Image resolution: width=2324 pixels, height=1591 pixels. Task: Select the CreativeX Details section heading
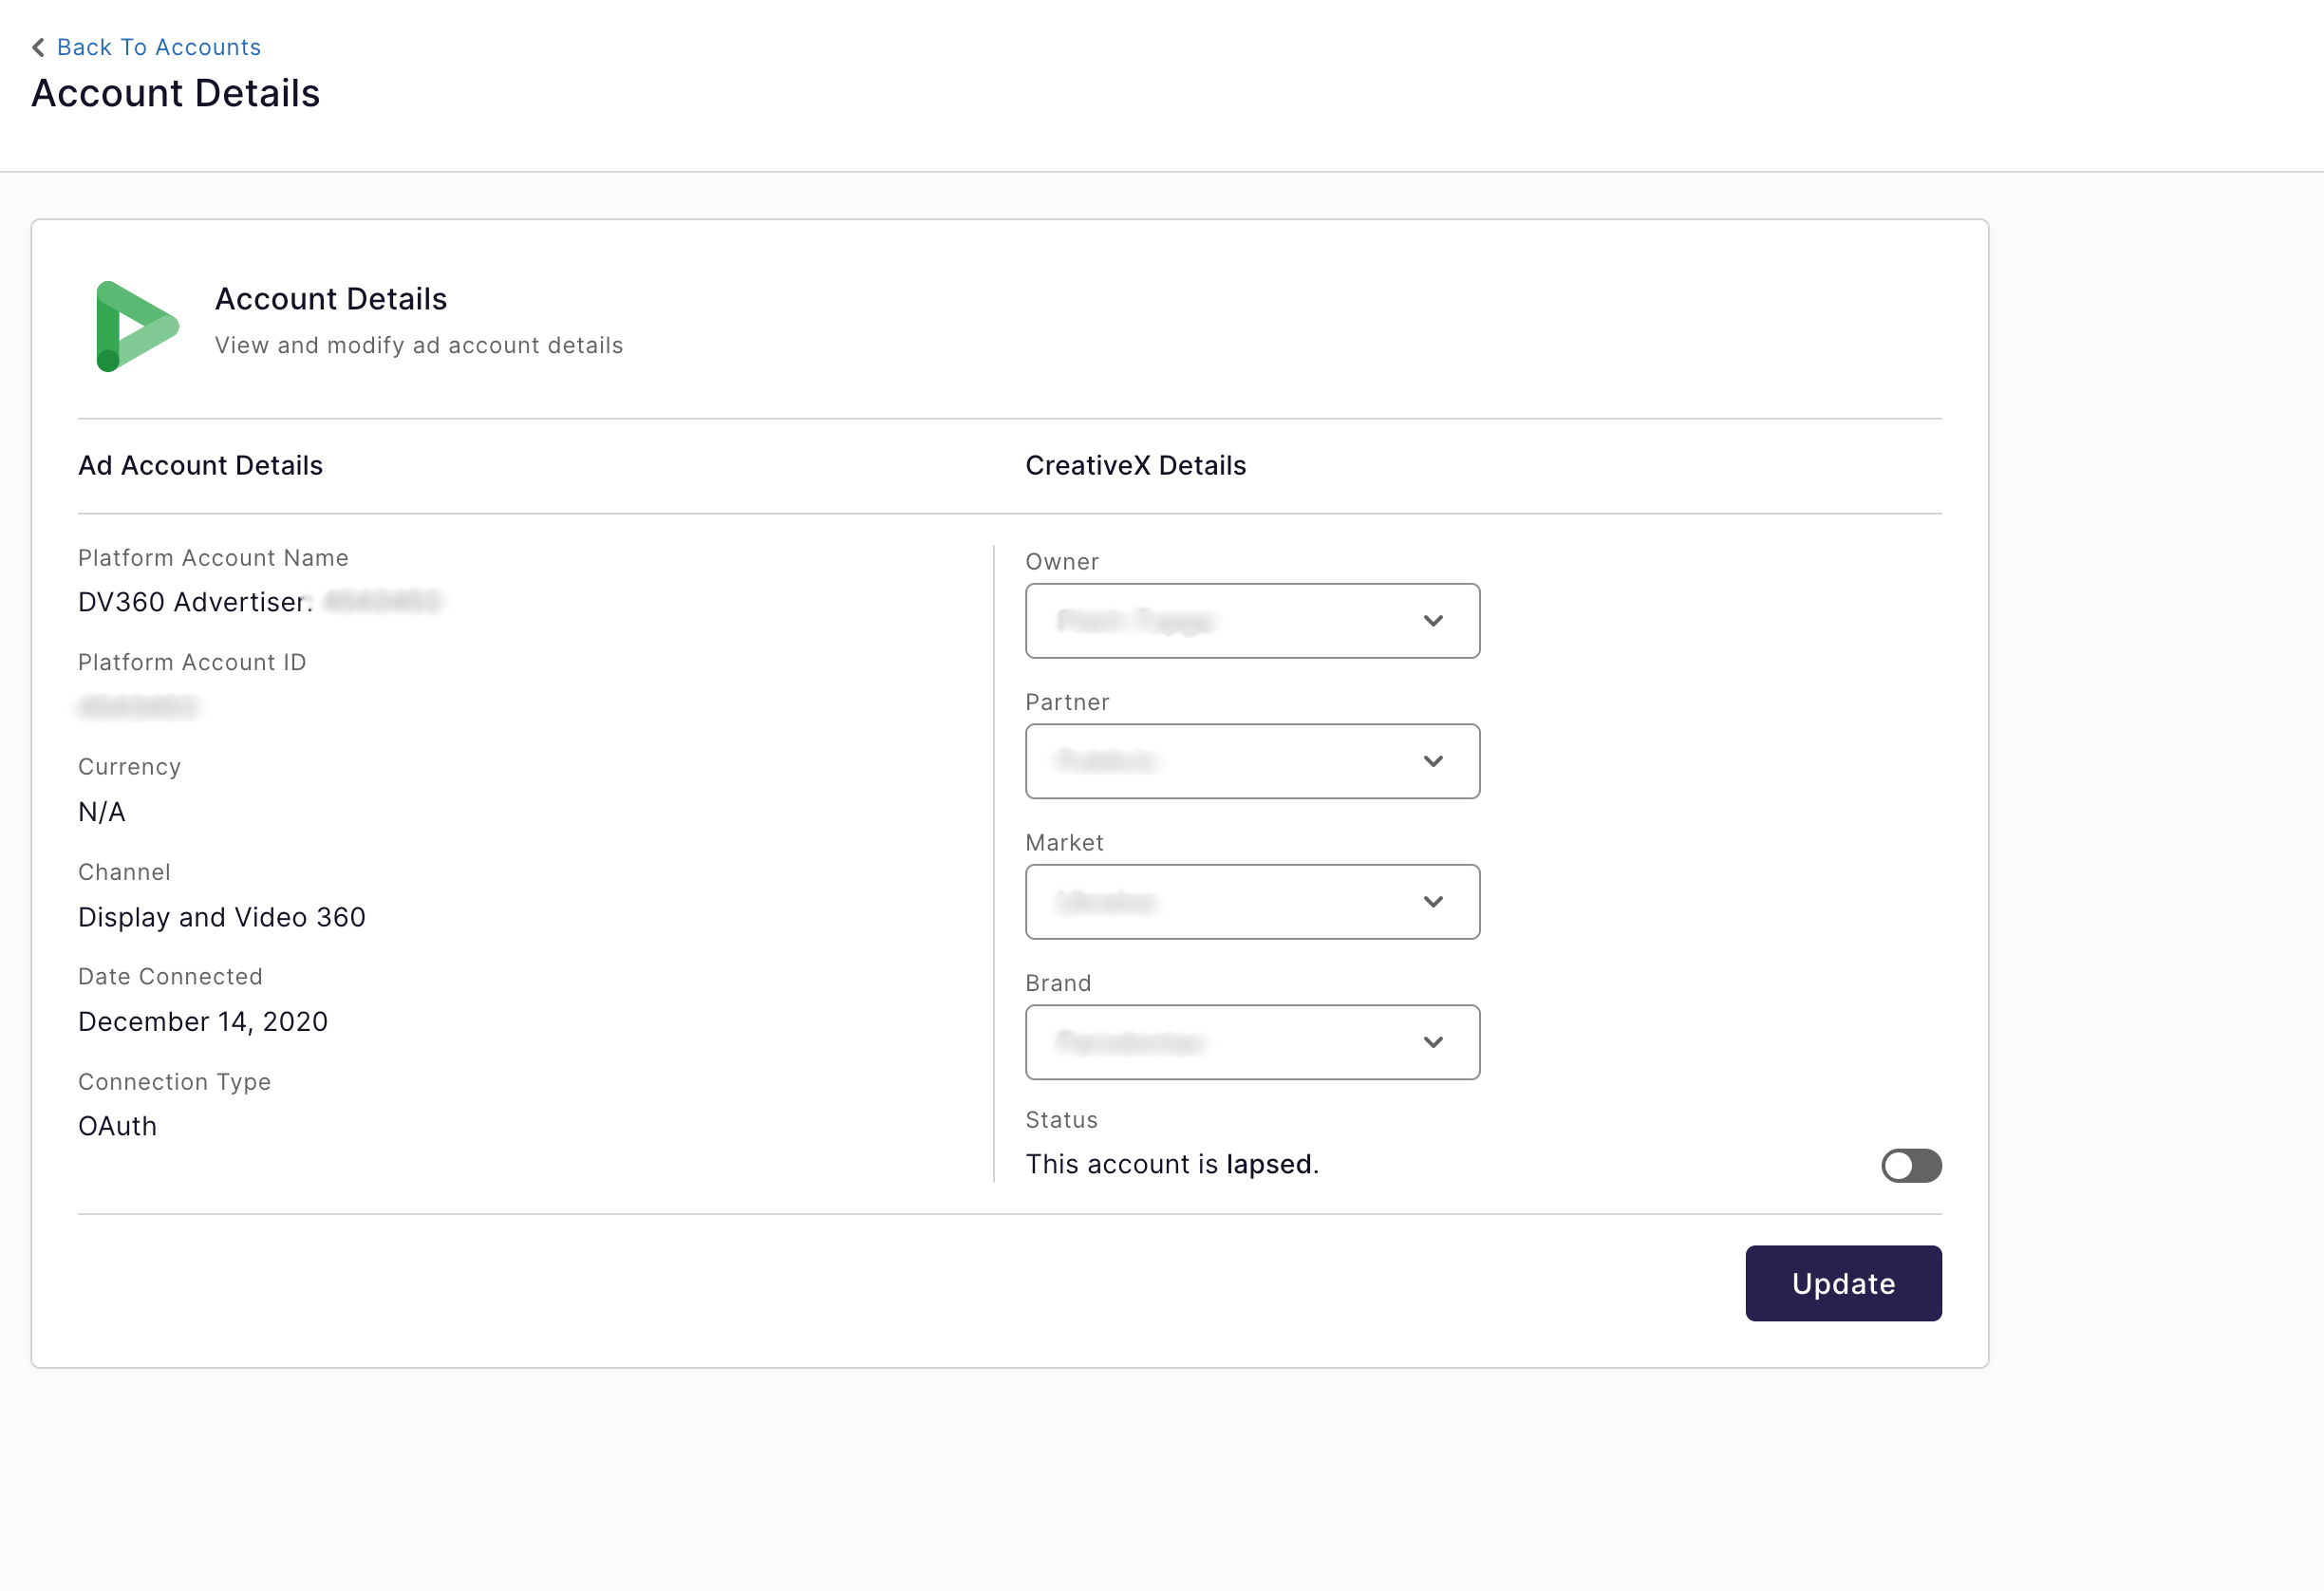[x=1135, y=466]
